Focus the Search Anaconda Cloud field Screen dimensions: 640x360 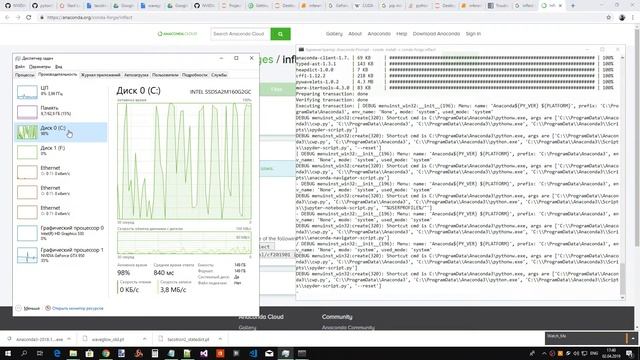point(240,34)
